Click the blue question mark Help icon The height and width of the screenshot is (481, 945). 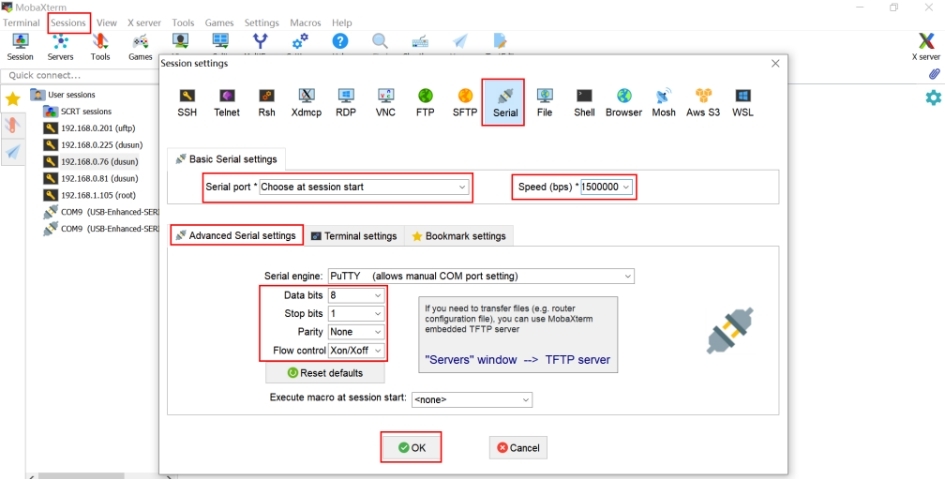[x=340, y=42]
